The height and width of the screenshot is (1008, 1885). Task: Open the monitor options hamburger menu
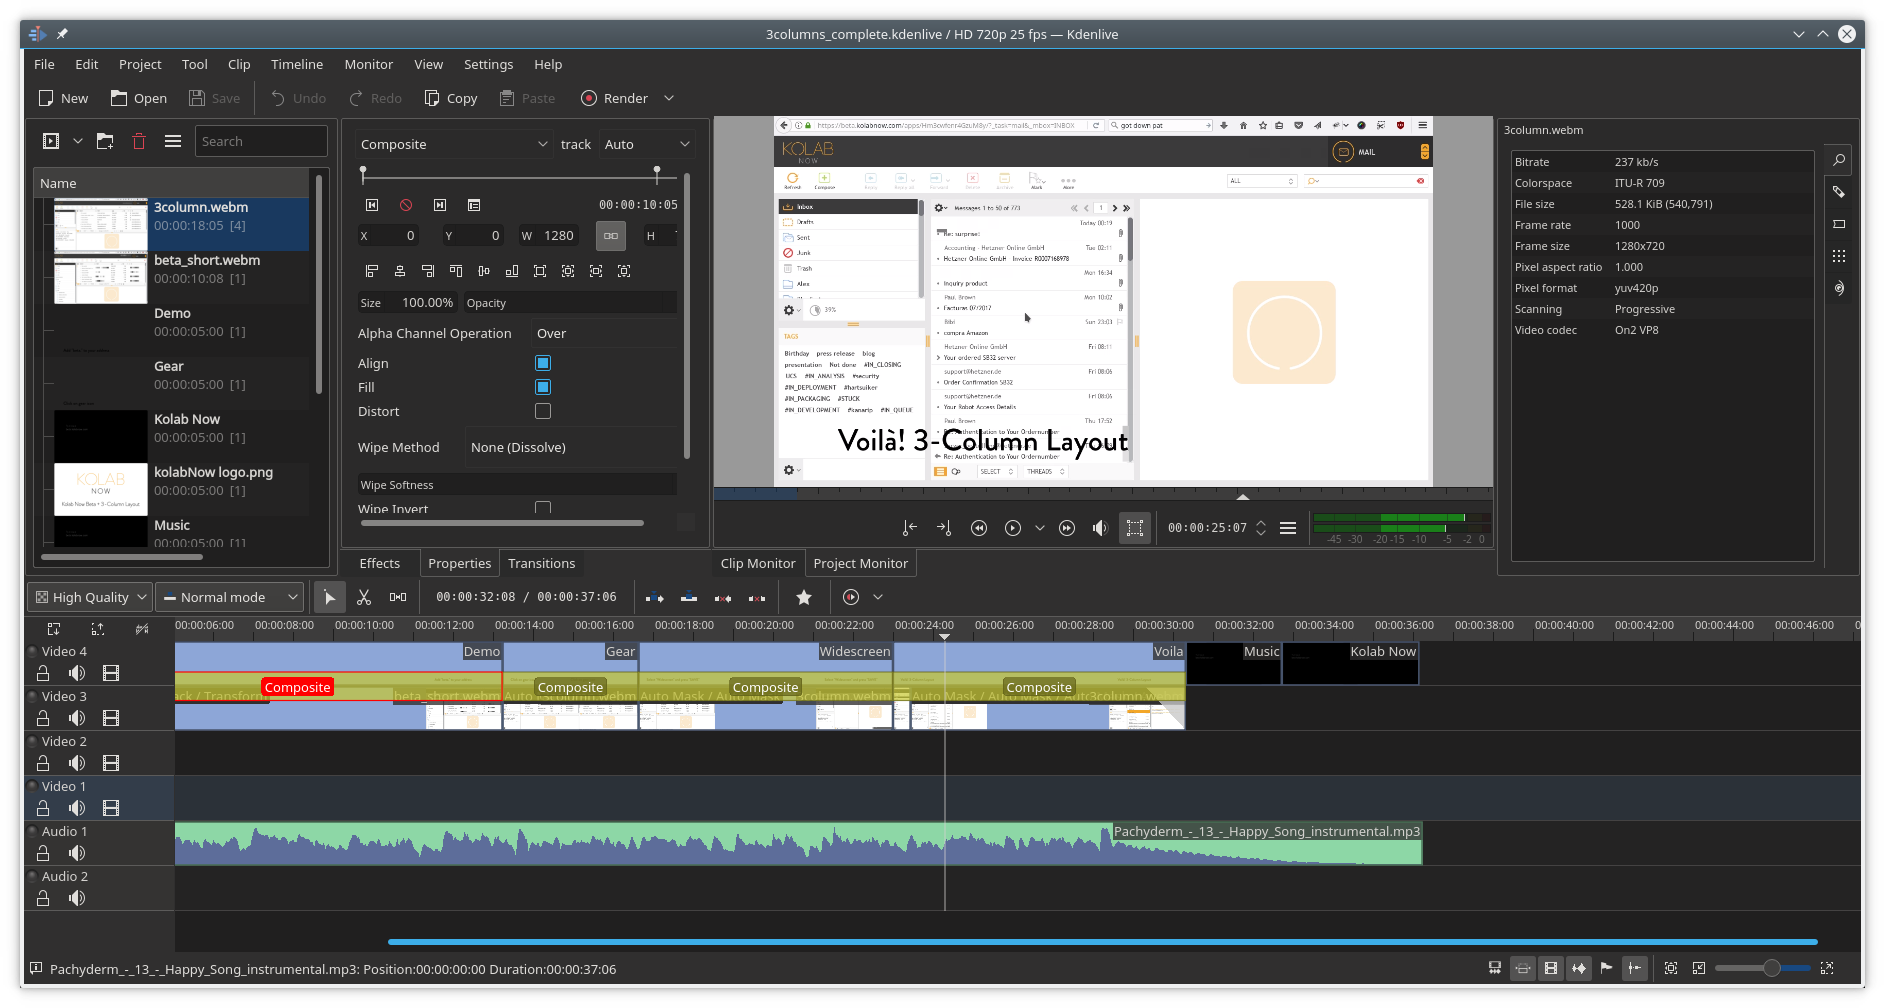point(1288,528)
